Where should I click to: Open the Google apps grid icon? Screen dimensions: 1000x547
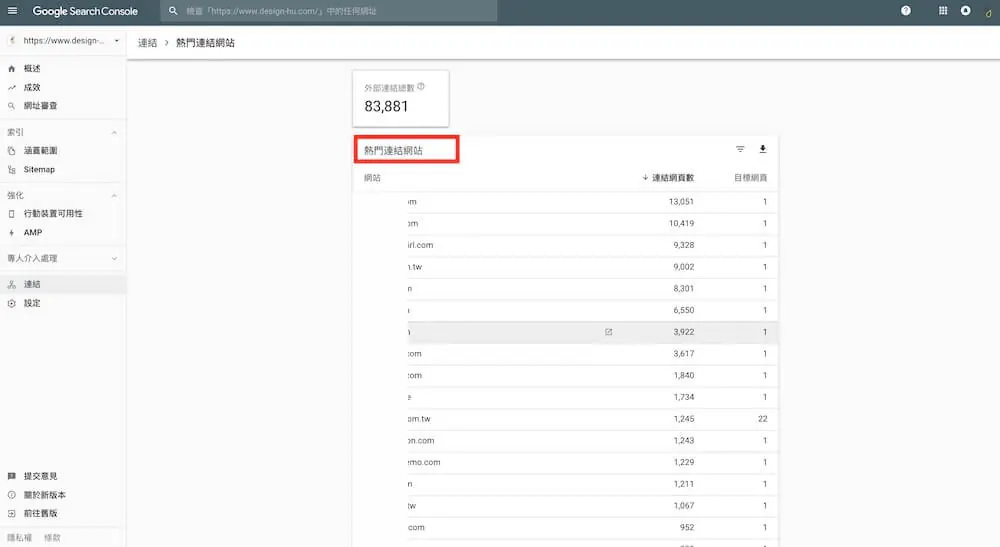pos(943,10)
